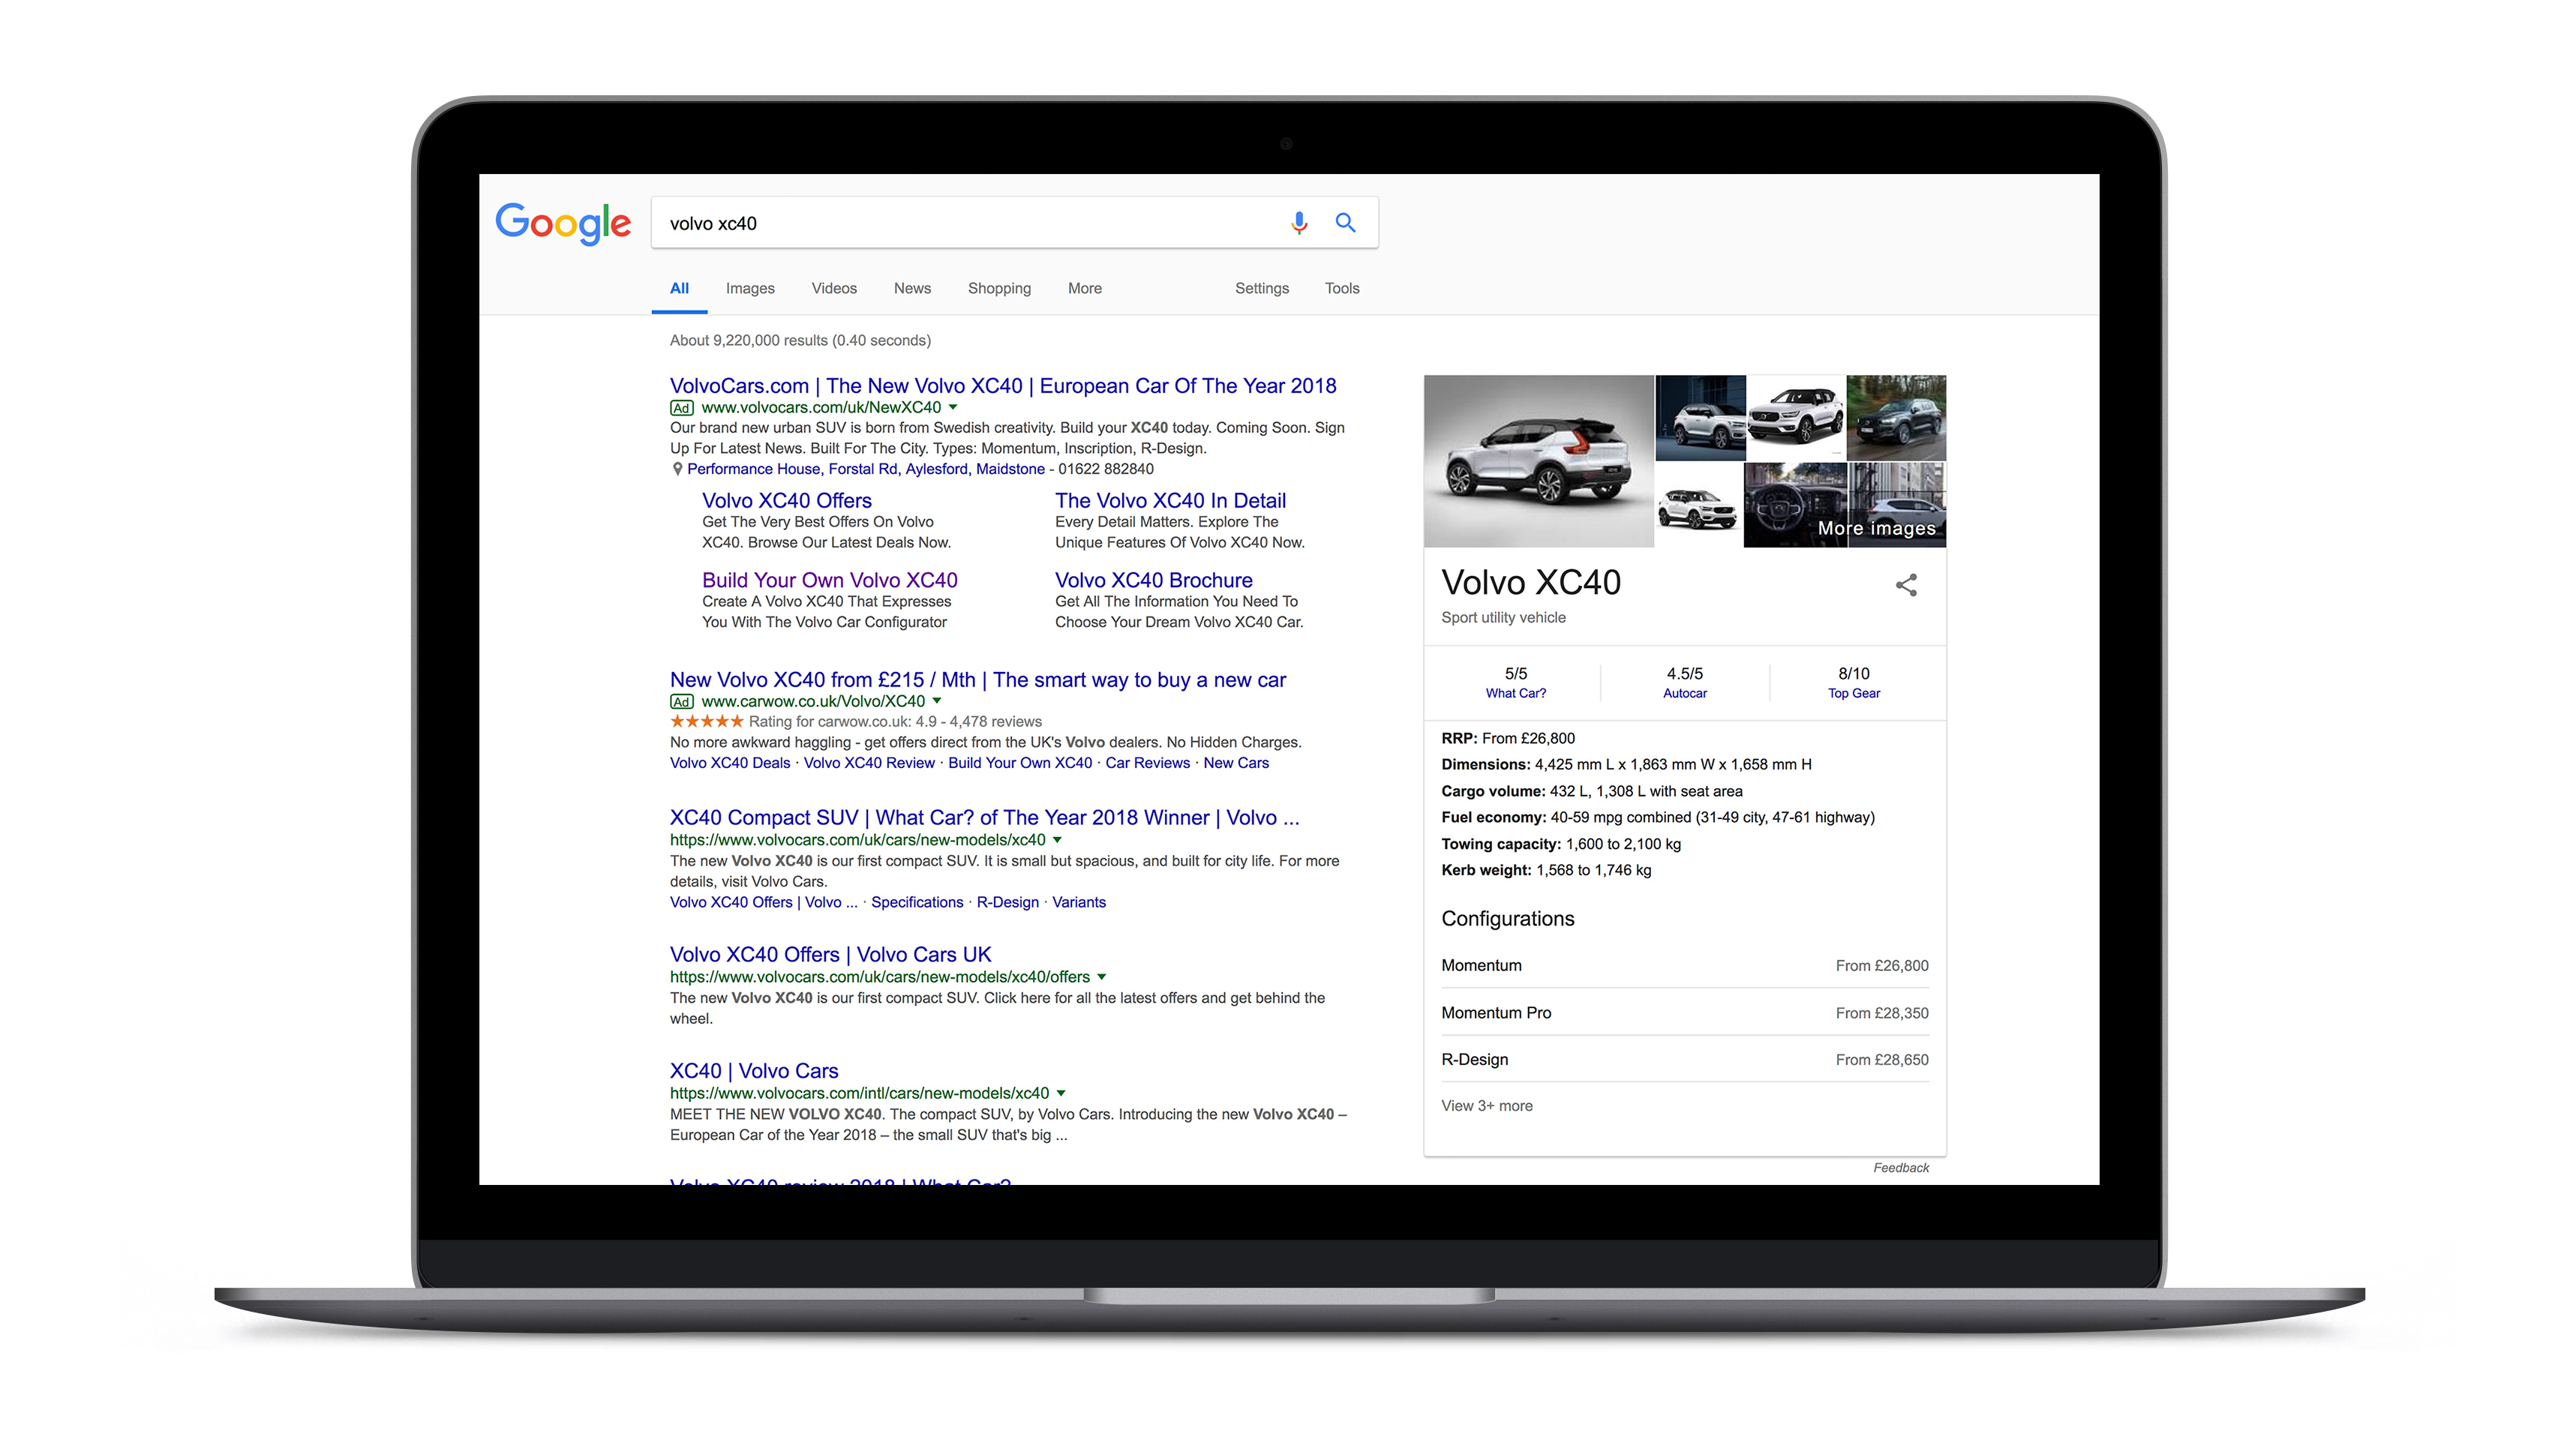
Task: Switch to the Videos tab
Action: (834, 288)
